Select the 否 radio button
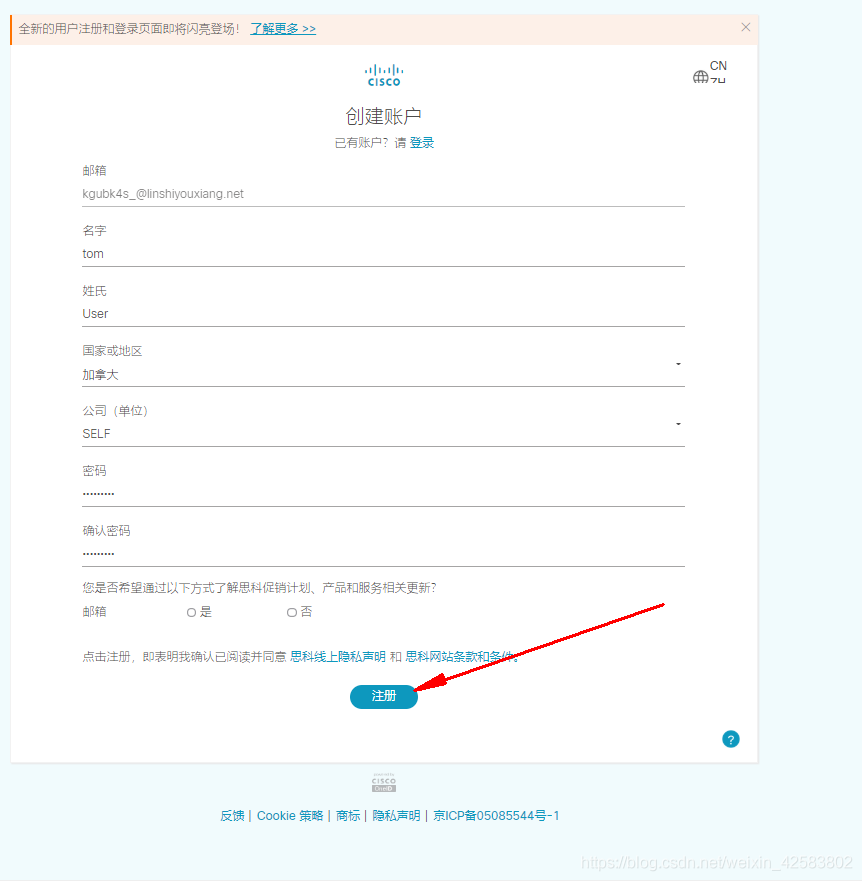The width and height of the screenshot is (862, 881). [292, 612]
